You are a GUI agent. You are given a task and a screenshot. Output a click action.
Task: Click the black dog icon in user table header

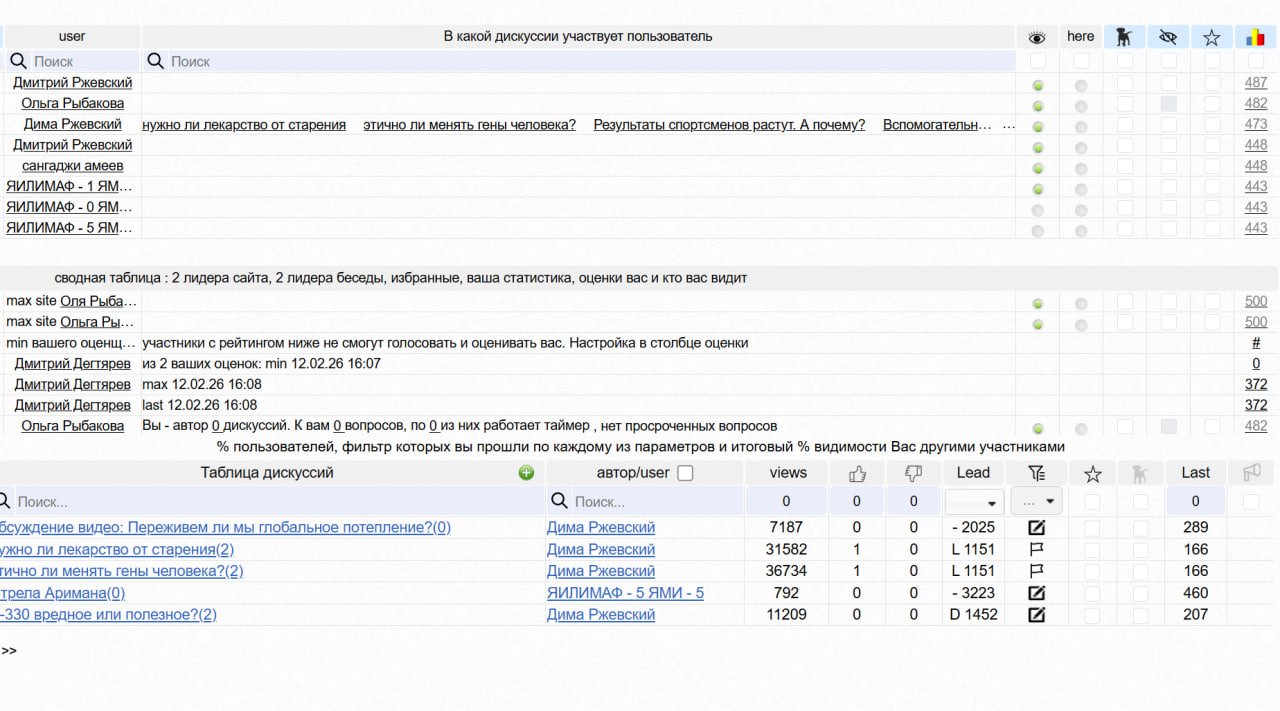click(x=1124, y=37)
